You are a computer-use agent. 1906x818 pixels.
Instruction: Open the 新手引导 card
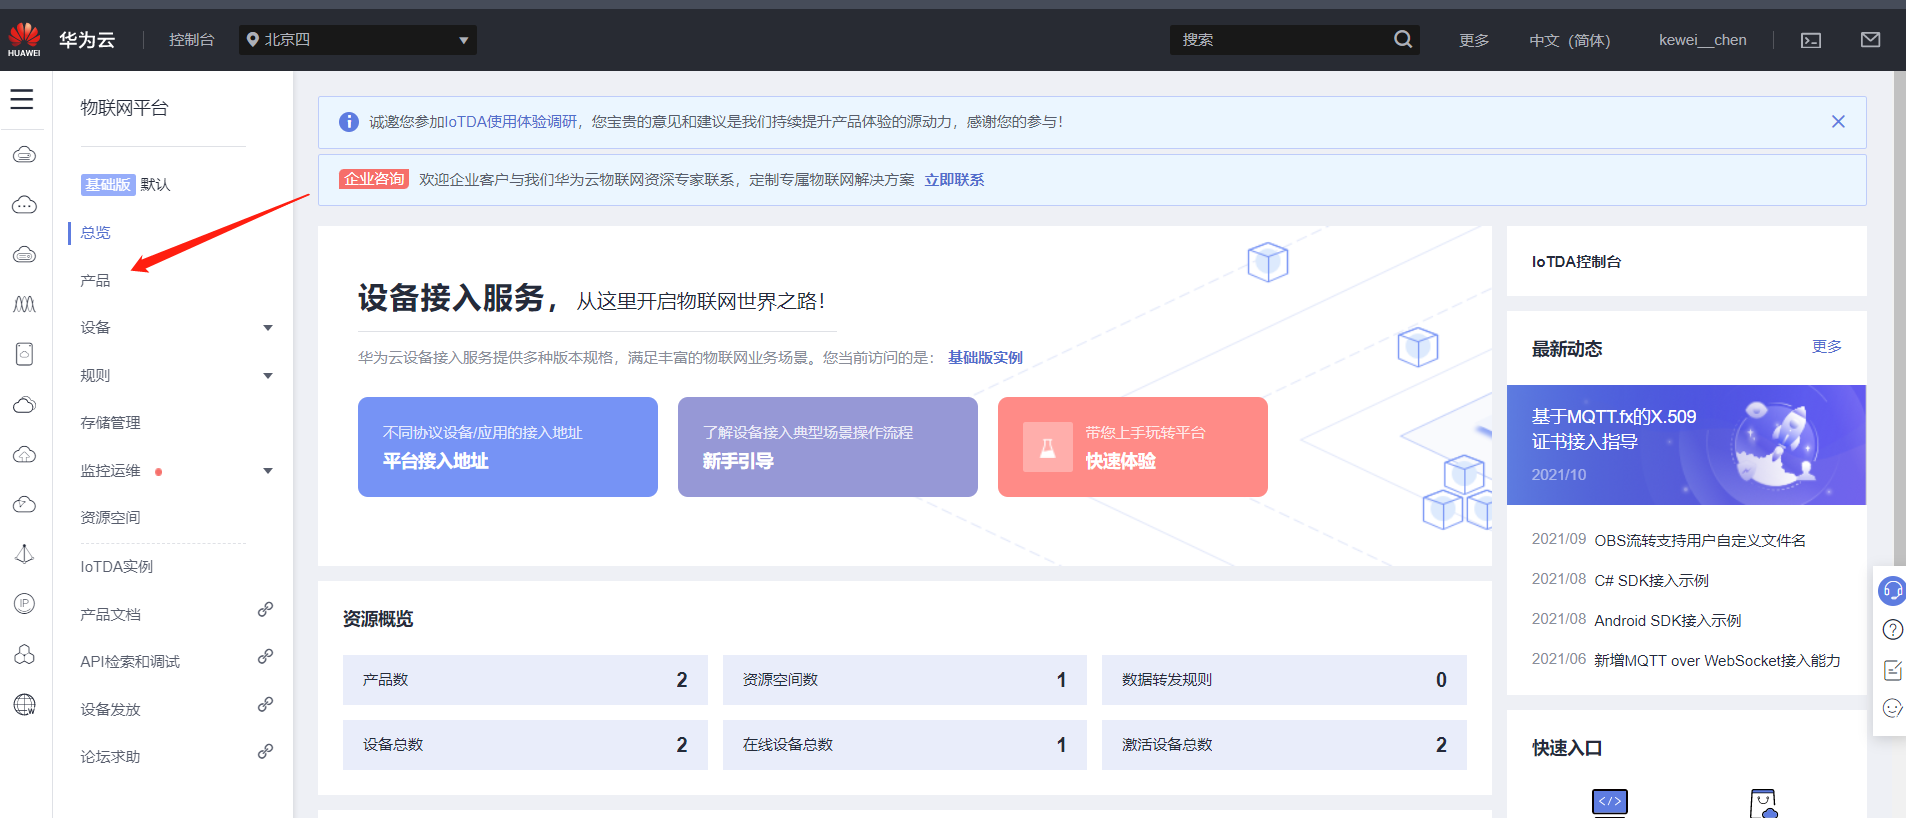tap(828, 447)
